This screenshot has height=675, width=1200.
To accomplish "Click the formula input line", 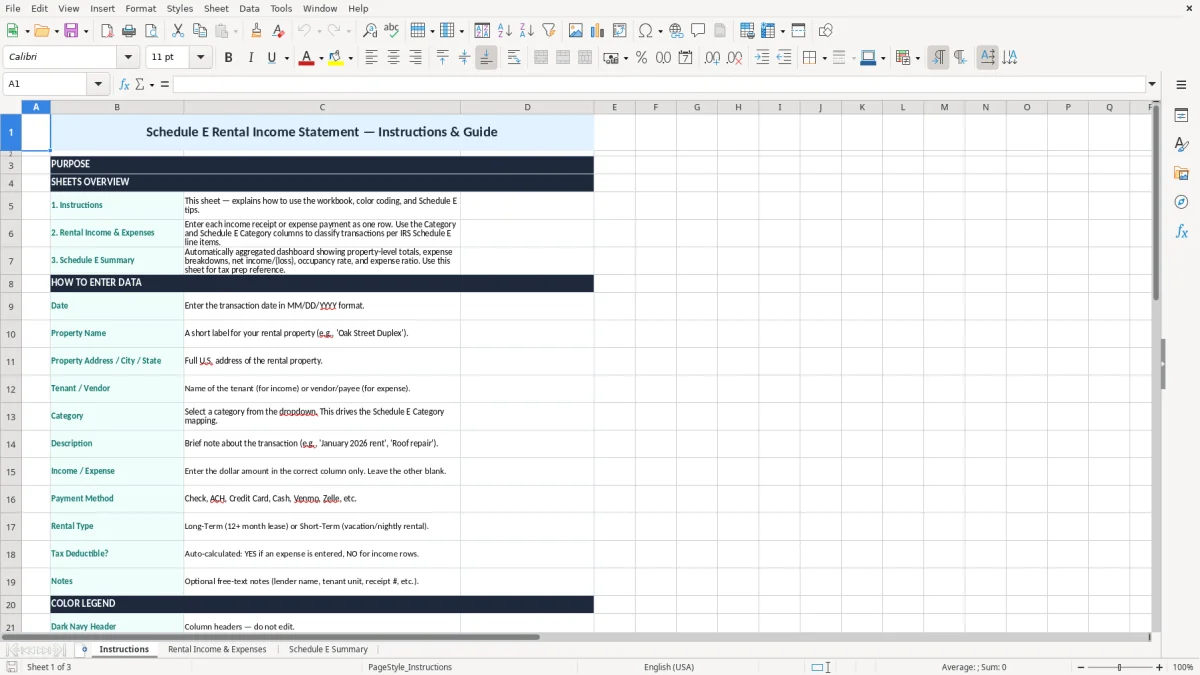I will [x=659, y=84].
